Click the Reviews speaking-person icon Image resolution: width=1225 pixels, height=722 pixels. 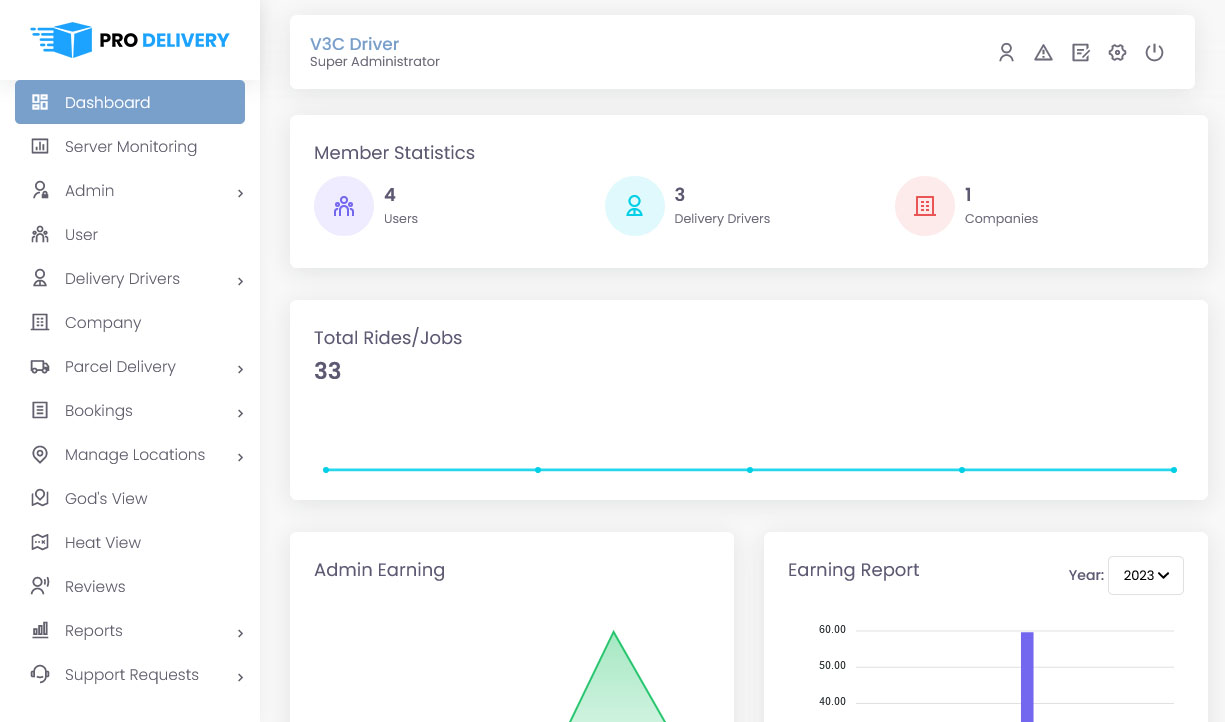pos(40,586)
